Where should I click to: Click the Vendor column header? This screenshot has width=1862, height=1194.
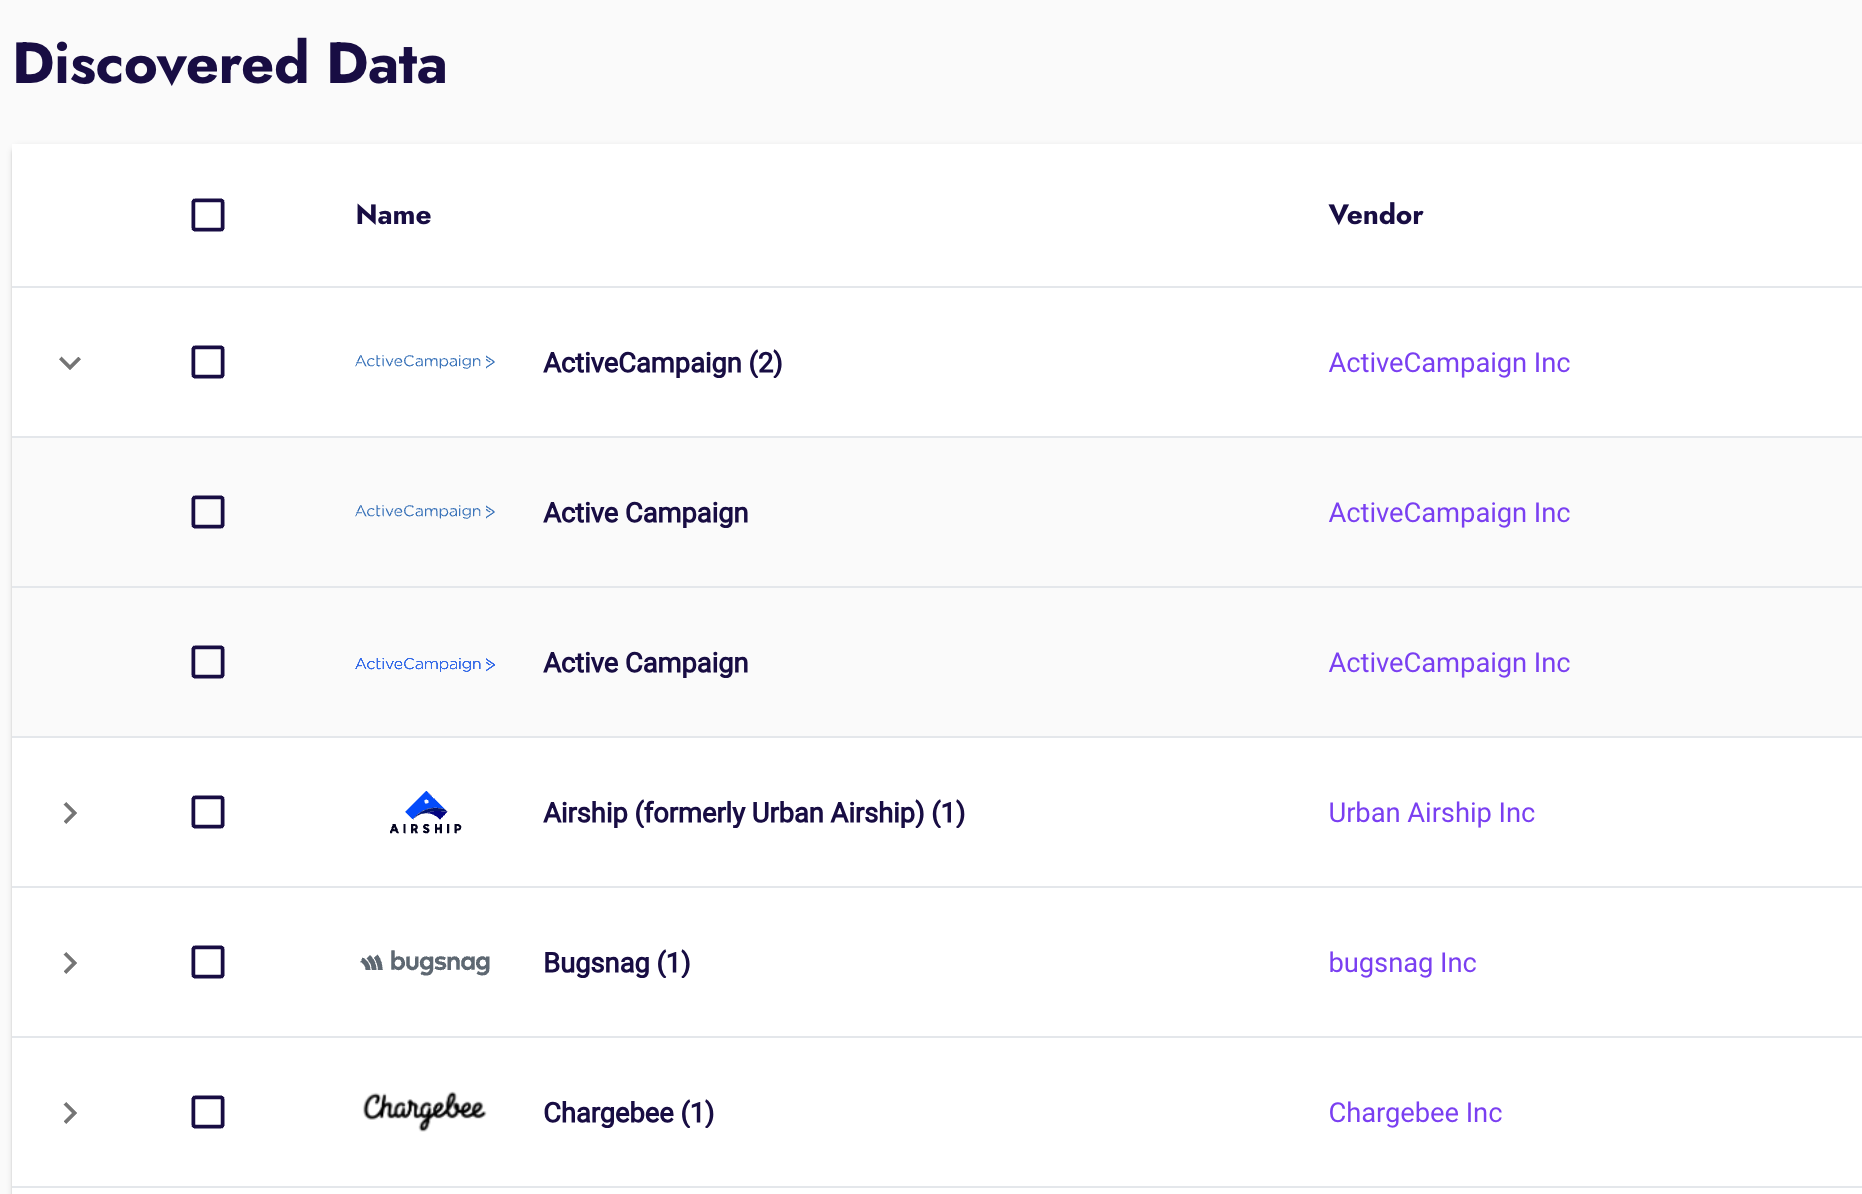pos(1375,215)
